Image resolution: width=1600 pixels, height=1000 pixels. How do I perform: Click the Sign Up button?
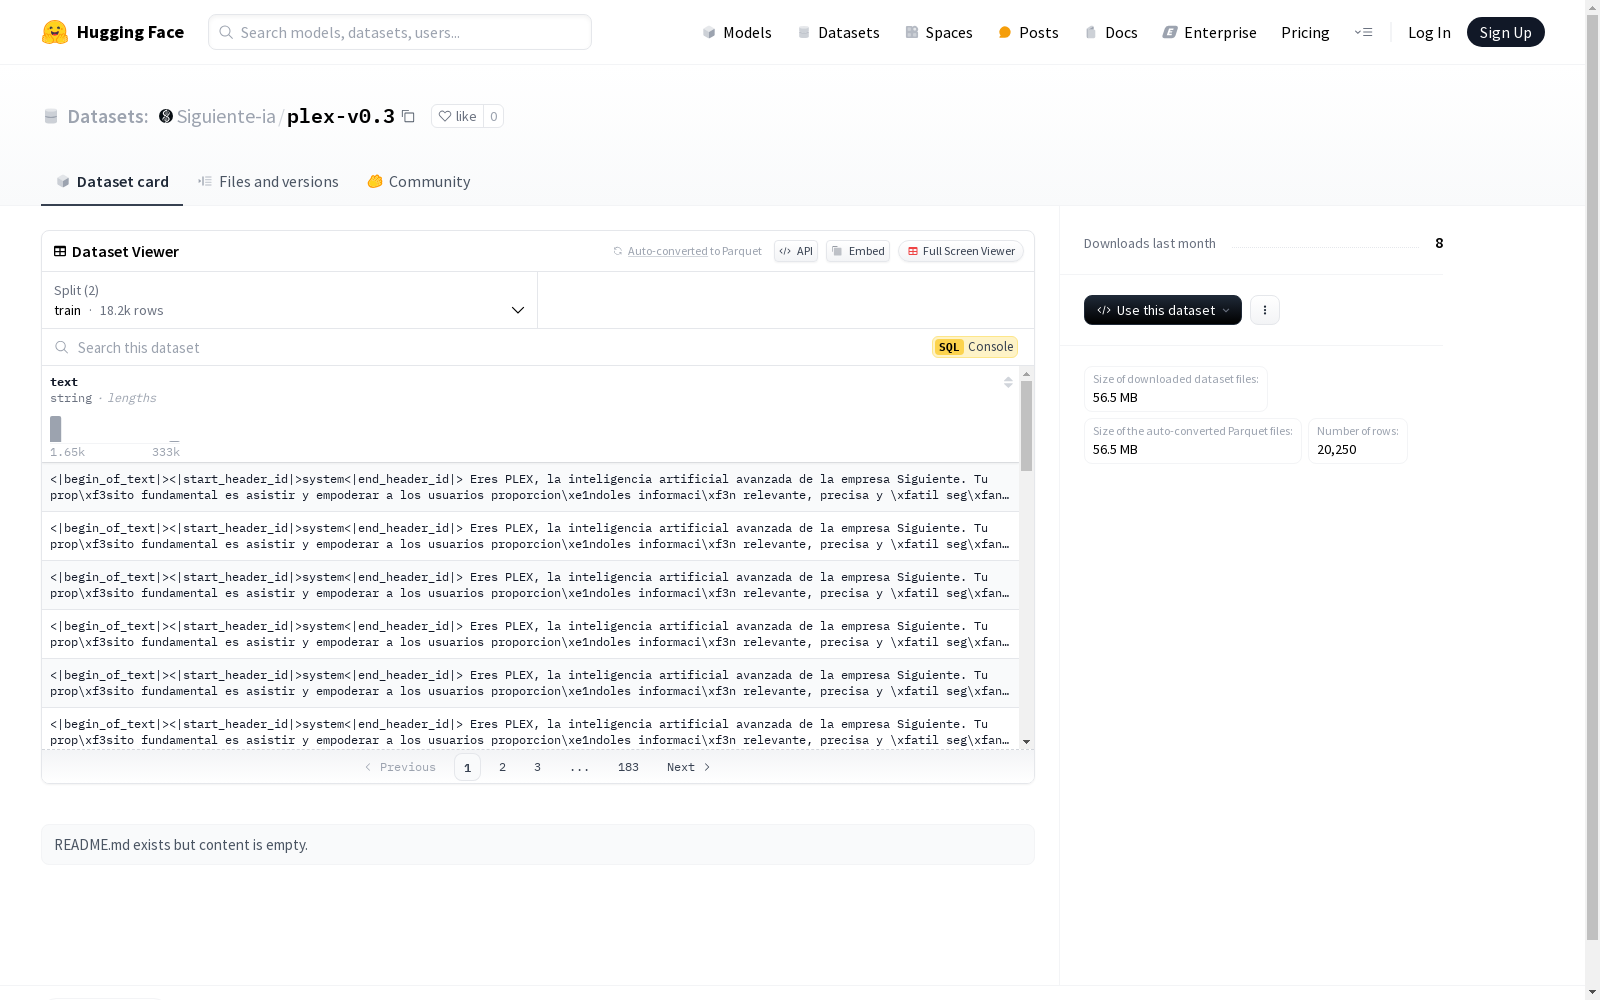point(1505,32)
